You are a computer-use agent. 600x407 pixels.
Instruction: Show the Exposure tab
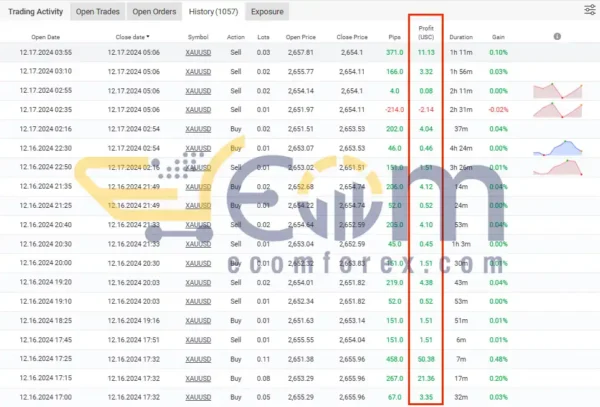pos(267,11)
